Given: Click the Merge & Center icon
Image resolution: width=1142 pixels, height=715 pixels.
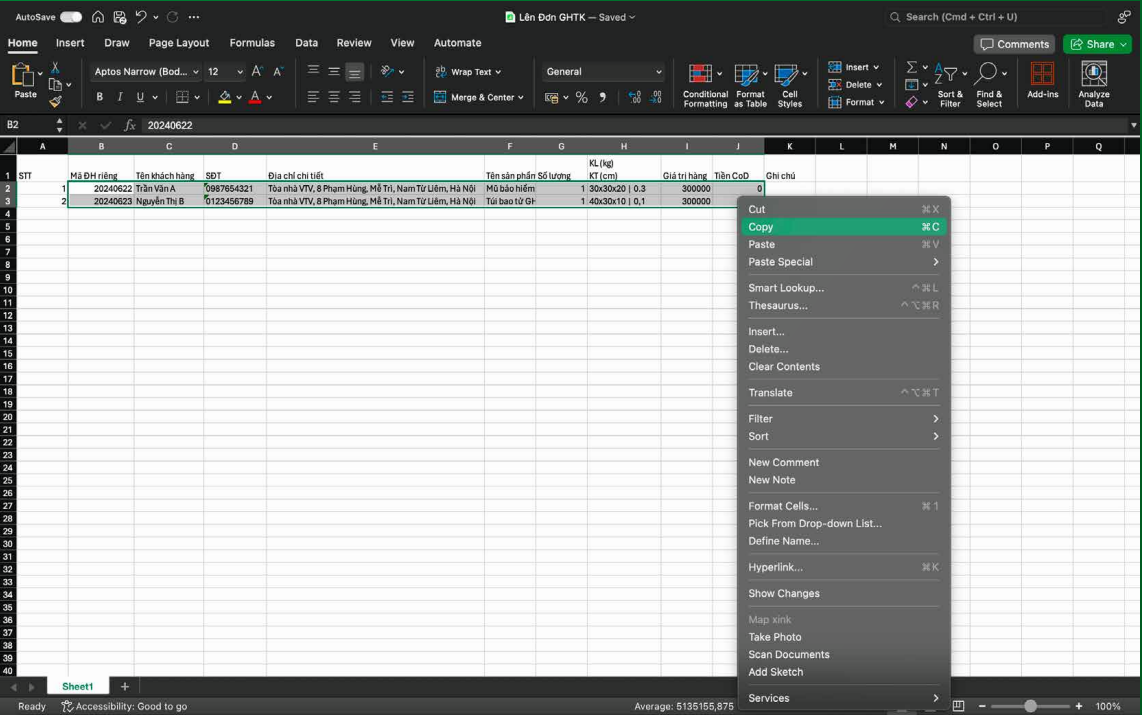Looking at the screenshot, I should 441,98.
